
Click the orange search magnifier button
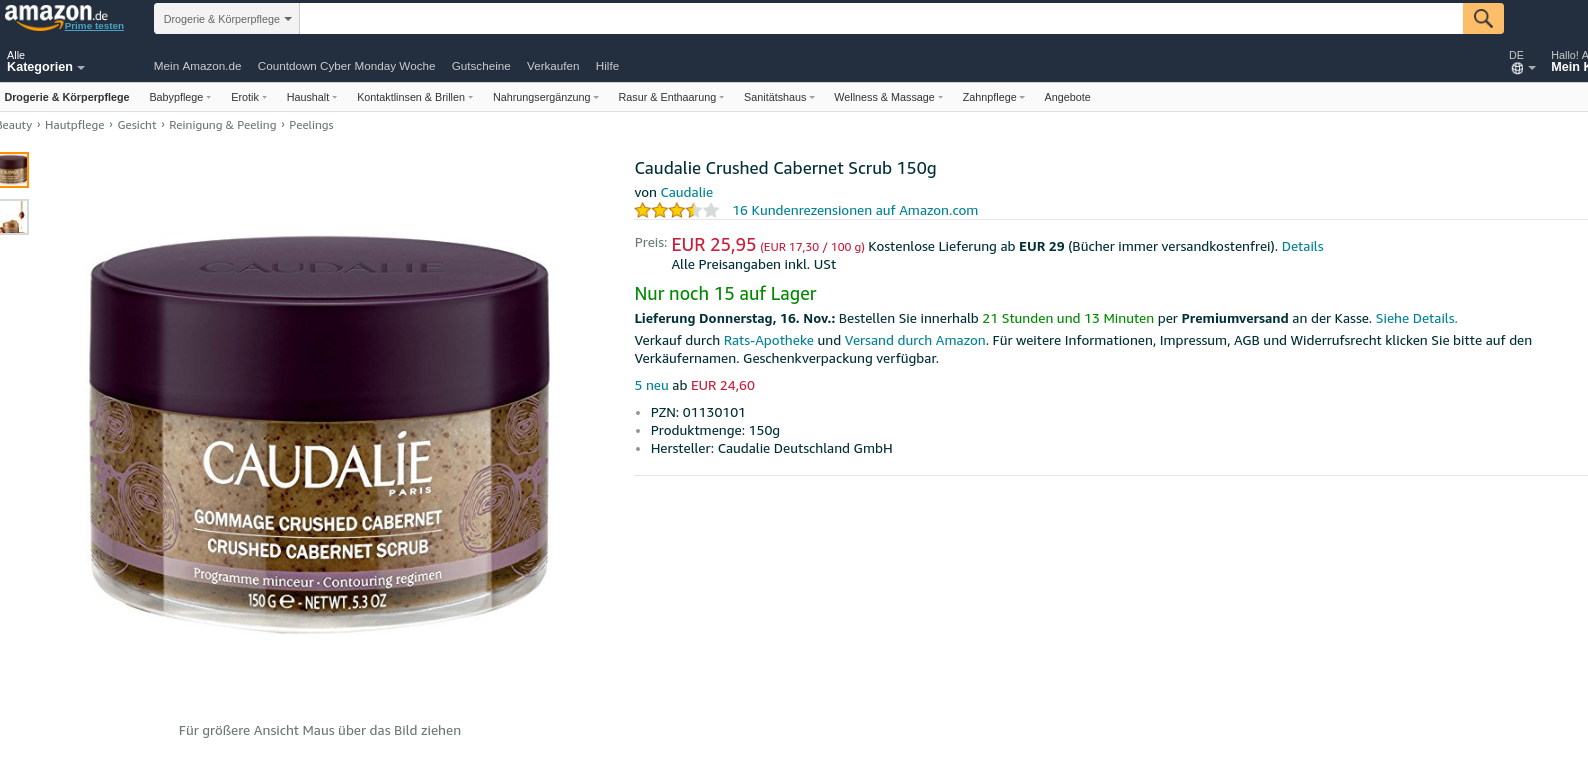pos(1483,18)
